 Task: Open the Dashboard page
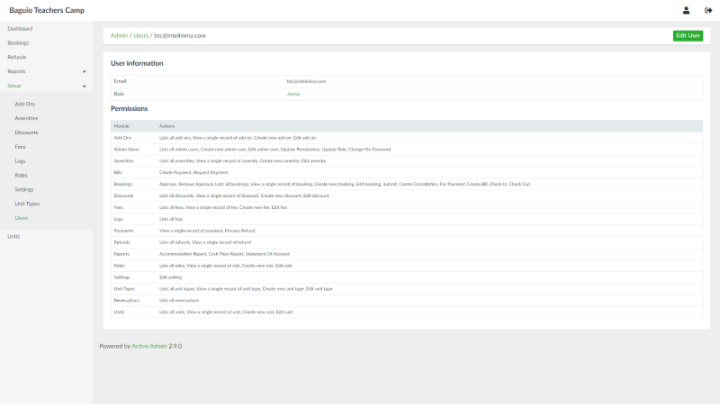point(20,29)
